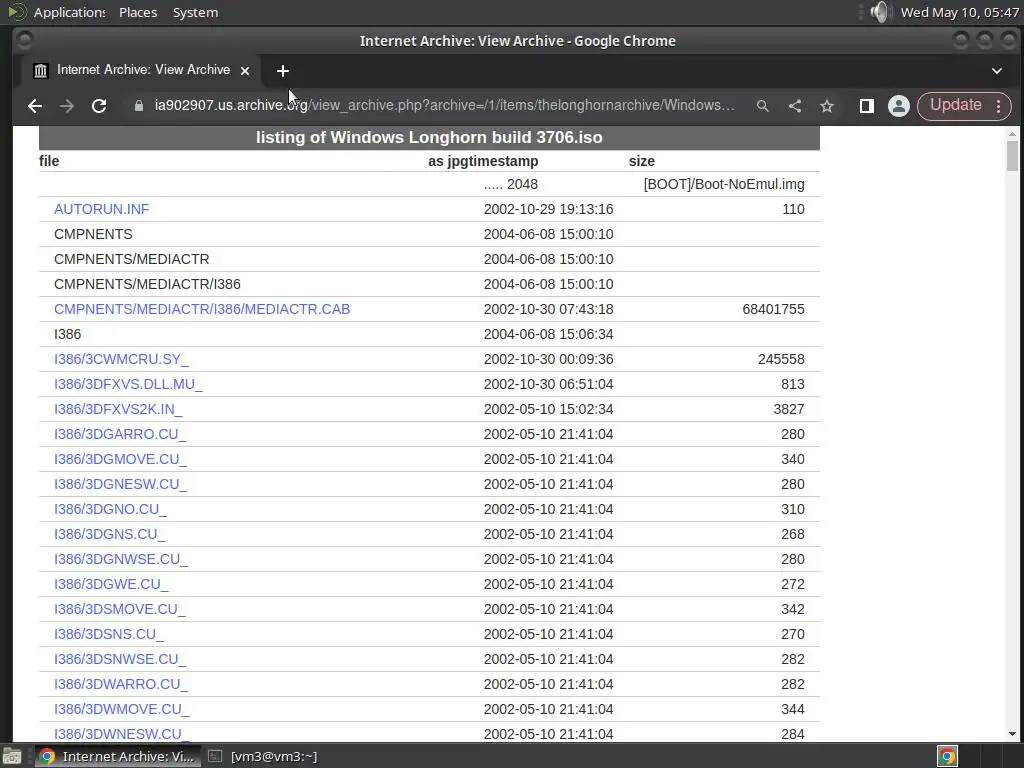This screenshot has height=768, width=1024.
Task: Open the Chrome profile avatar
Action: click(899, 106)
